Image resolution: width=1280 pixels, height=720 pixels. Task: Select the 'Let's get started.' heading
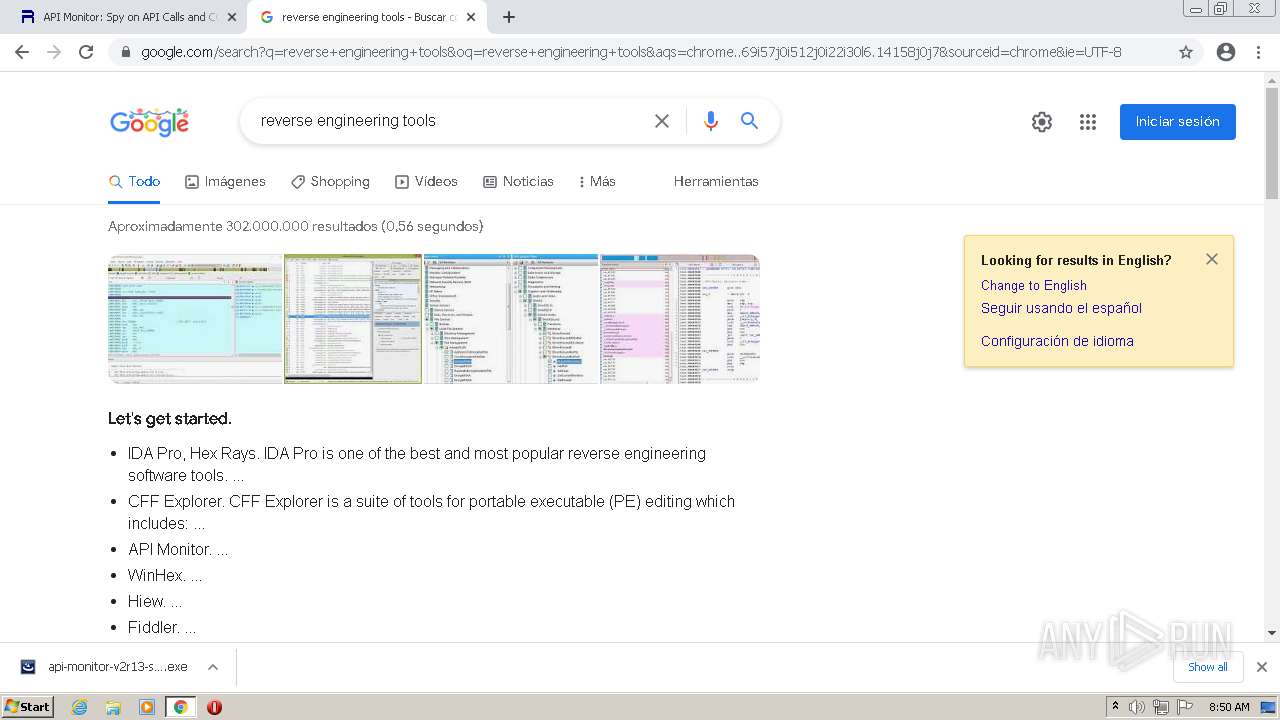coord(170,419)
